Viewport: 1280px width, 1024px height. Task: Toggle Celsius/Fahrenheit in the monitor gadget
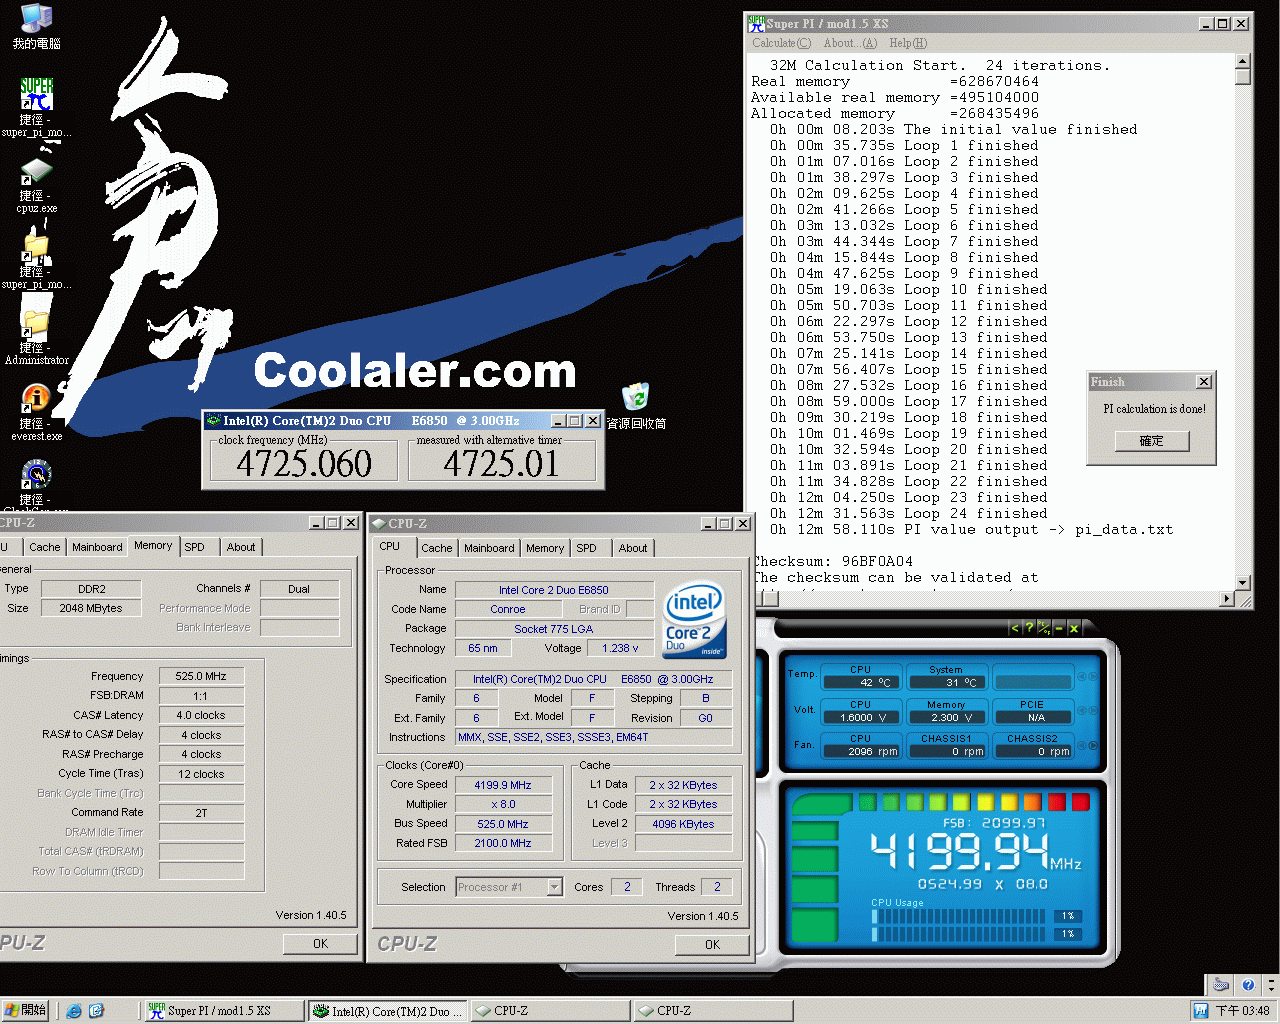[x=1044, y=628]
